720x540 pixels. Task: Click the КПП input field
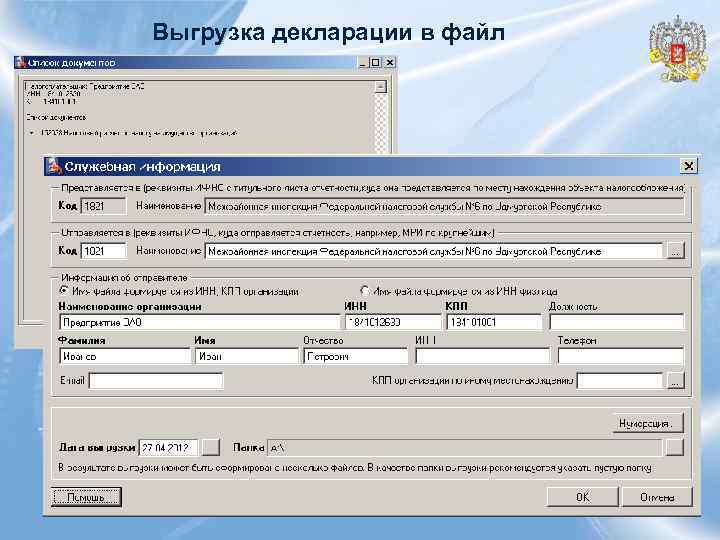(x=494, y=322)
